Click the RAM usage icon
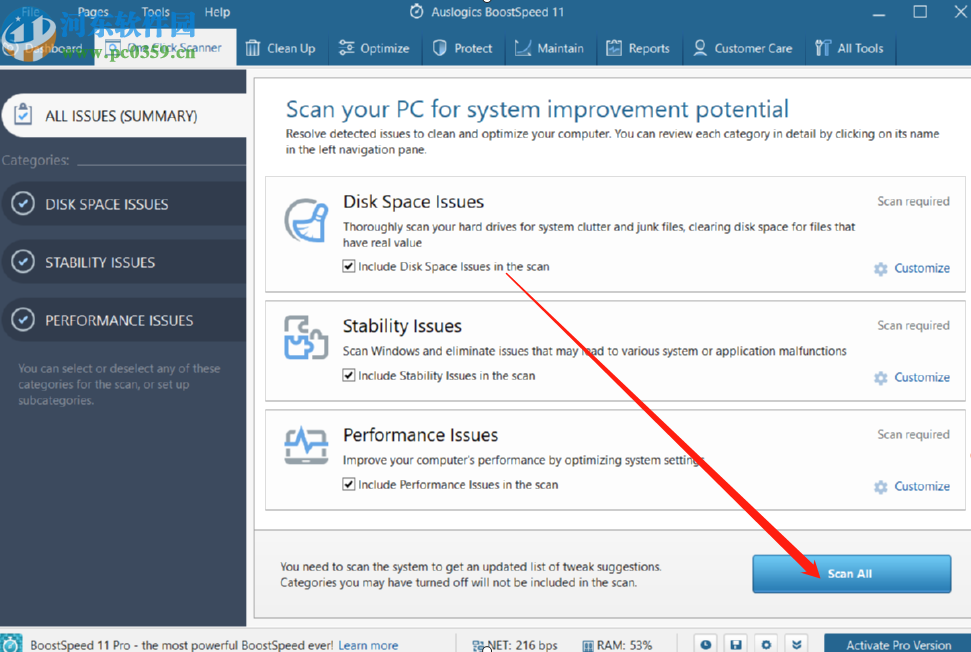 pyautogui.click(x=588, y=646)
